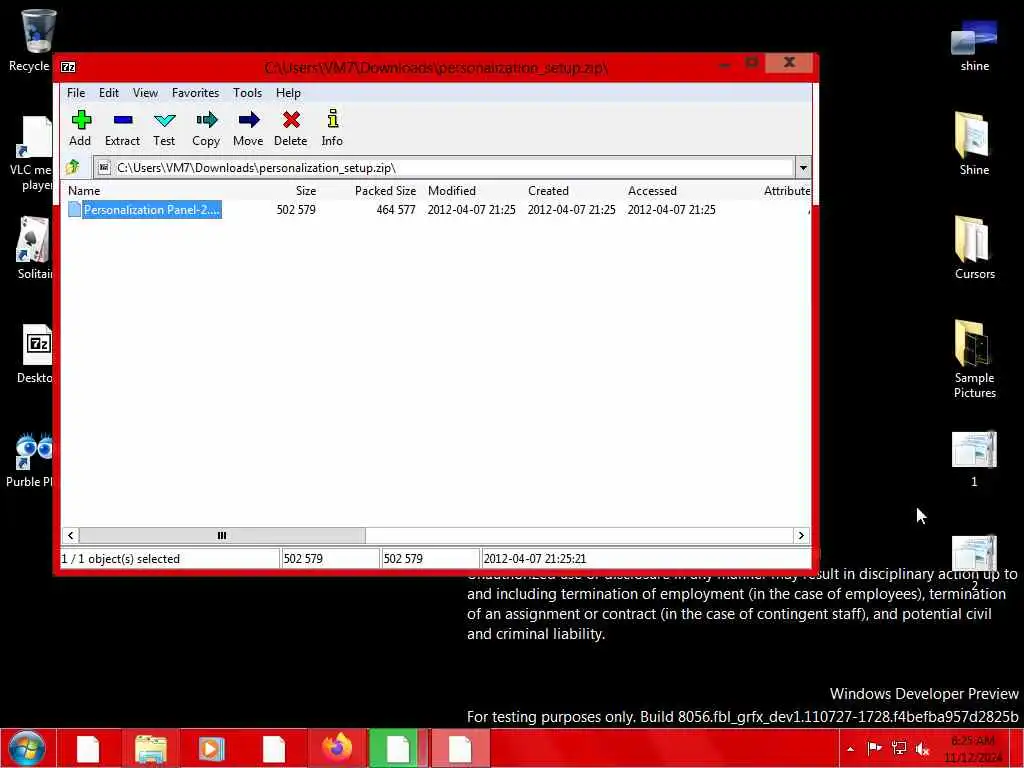This screenshot has height=768, width=1024.
Task: Expand the address path dropdown
Action: tap(803, 168)
